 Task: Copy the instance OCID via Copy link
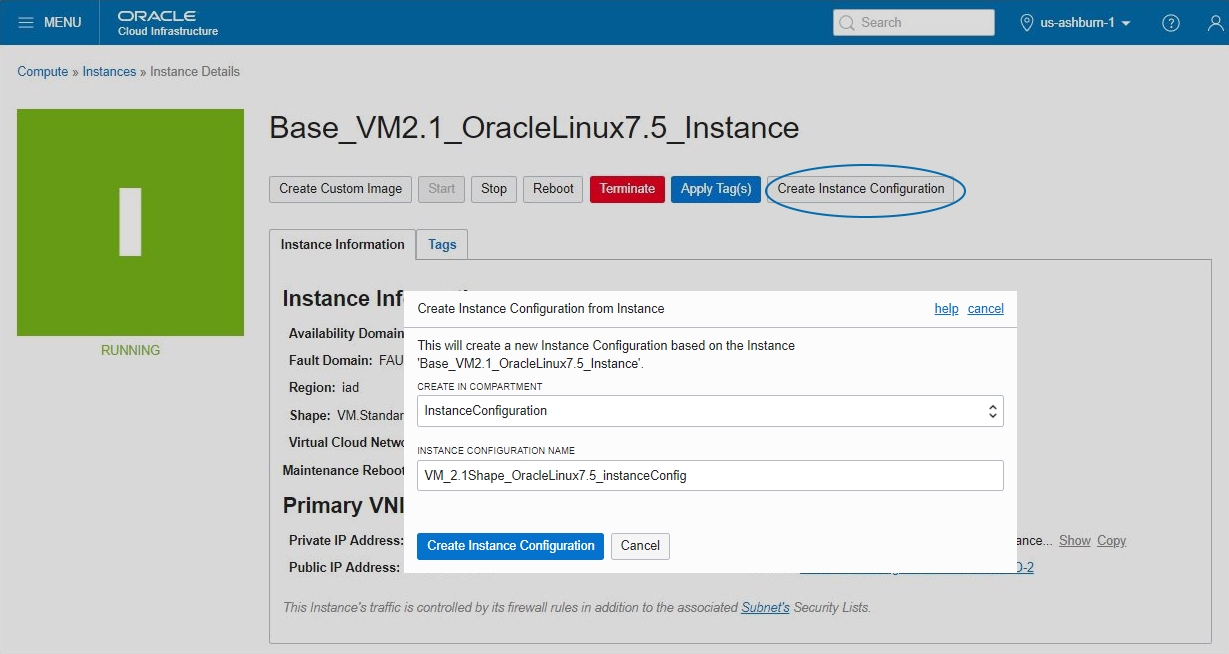click(1110, 540)
